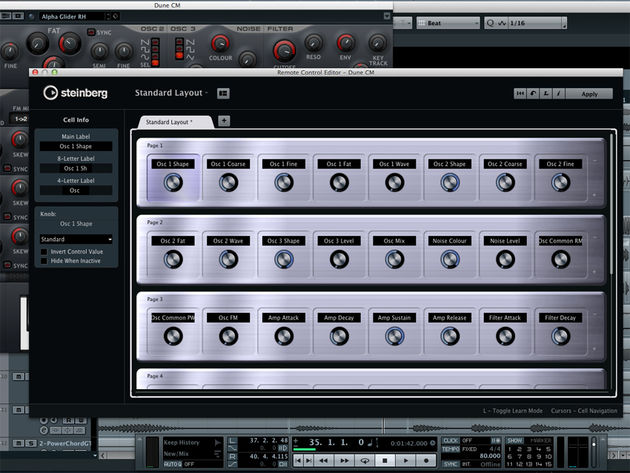
Task: Toggle Learn mode with the L icon
Action: pos(546,94)
